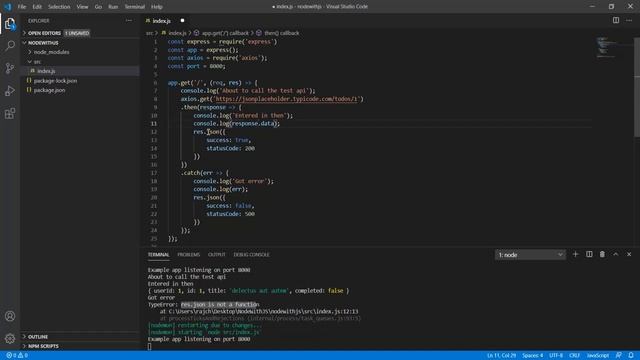Open the Run menu

(113, 7)
